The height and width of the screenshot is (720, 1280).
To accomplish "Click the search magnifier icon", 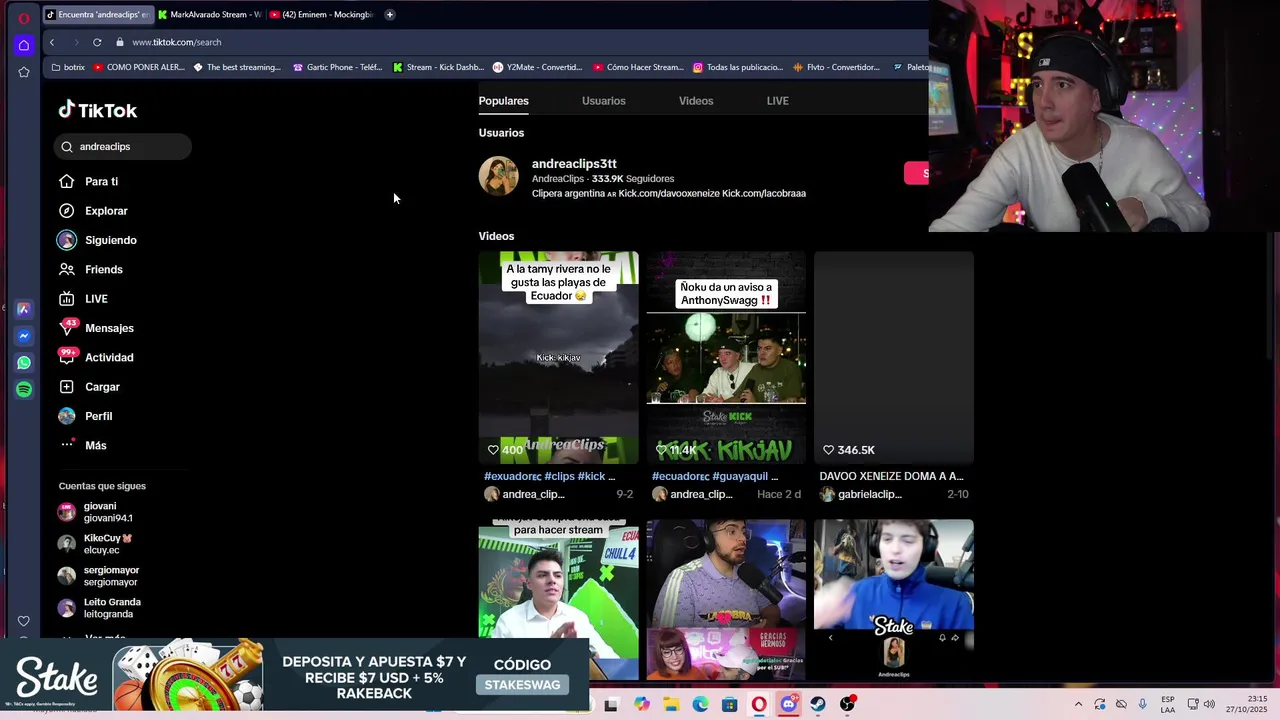I will (67, 147).
